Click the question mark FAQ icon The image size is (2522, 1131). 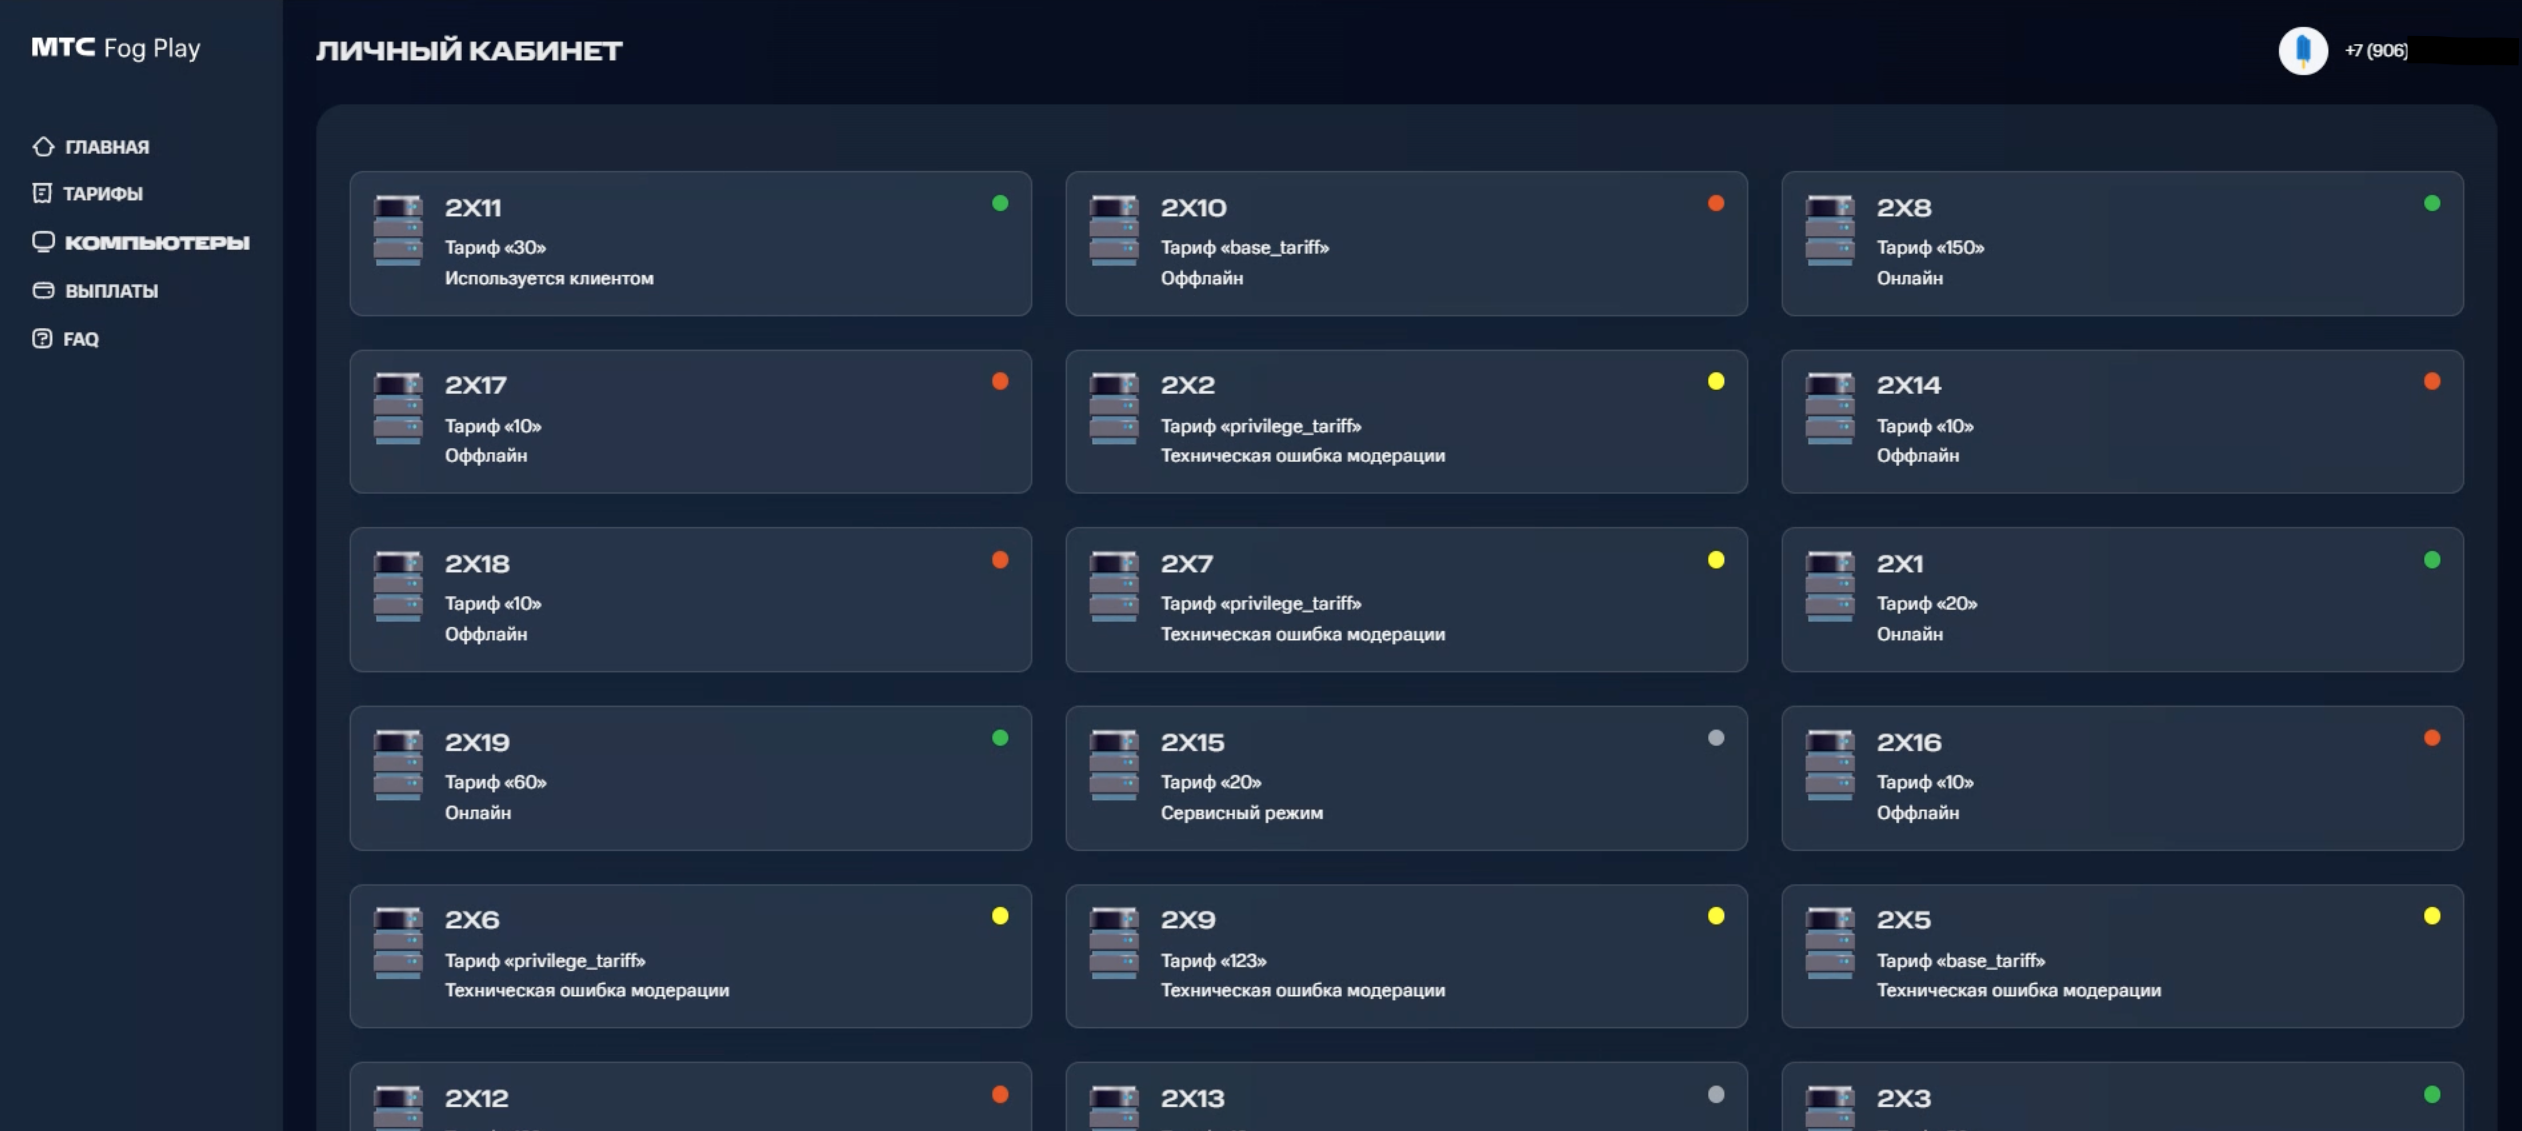(42, 339)
